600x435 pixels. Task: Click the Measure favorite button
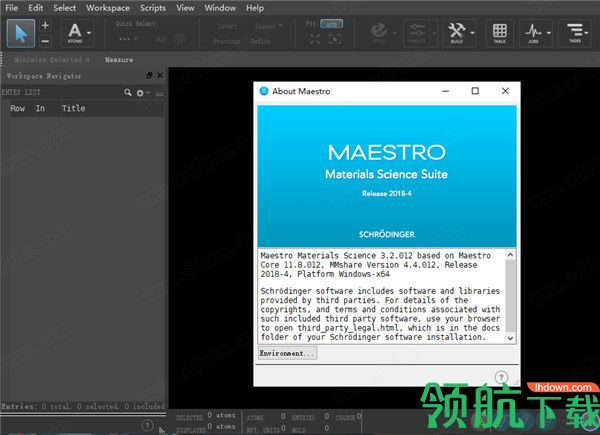119,60
